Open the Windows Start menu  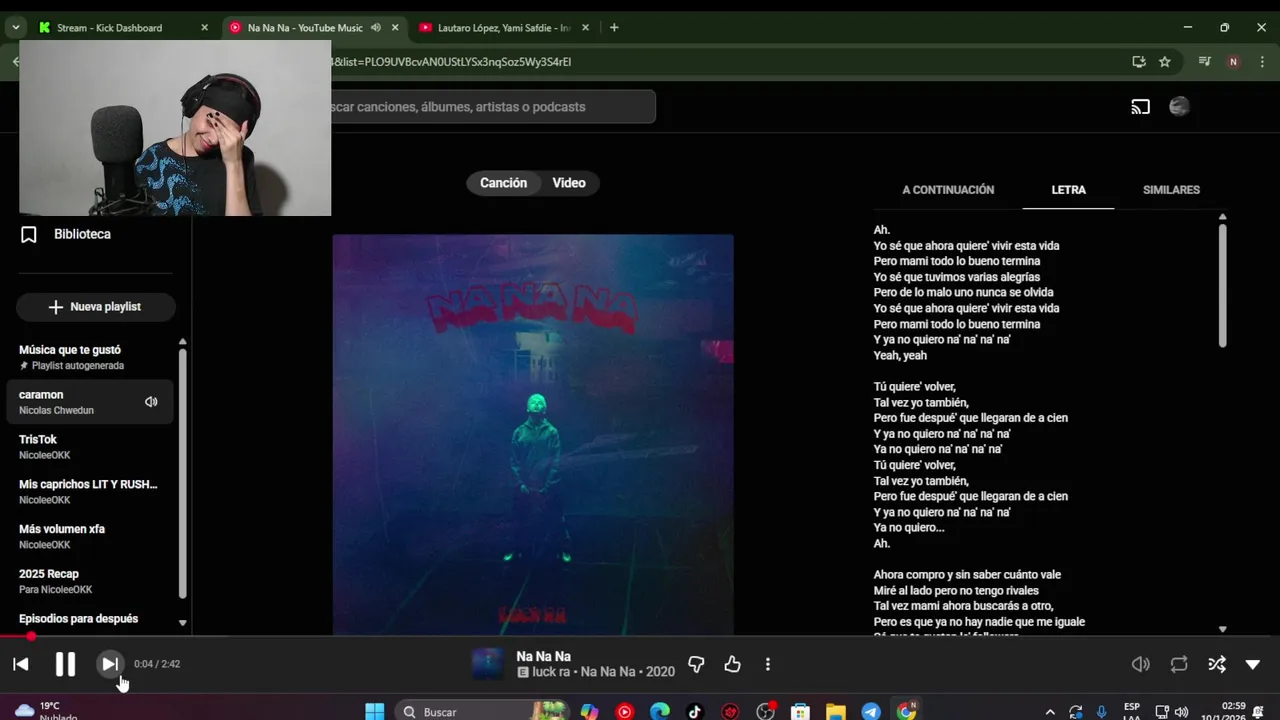point(374,711)
